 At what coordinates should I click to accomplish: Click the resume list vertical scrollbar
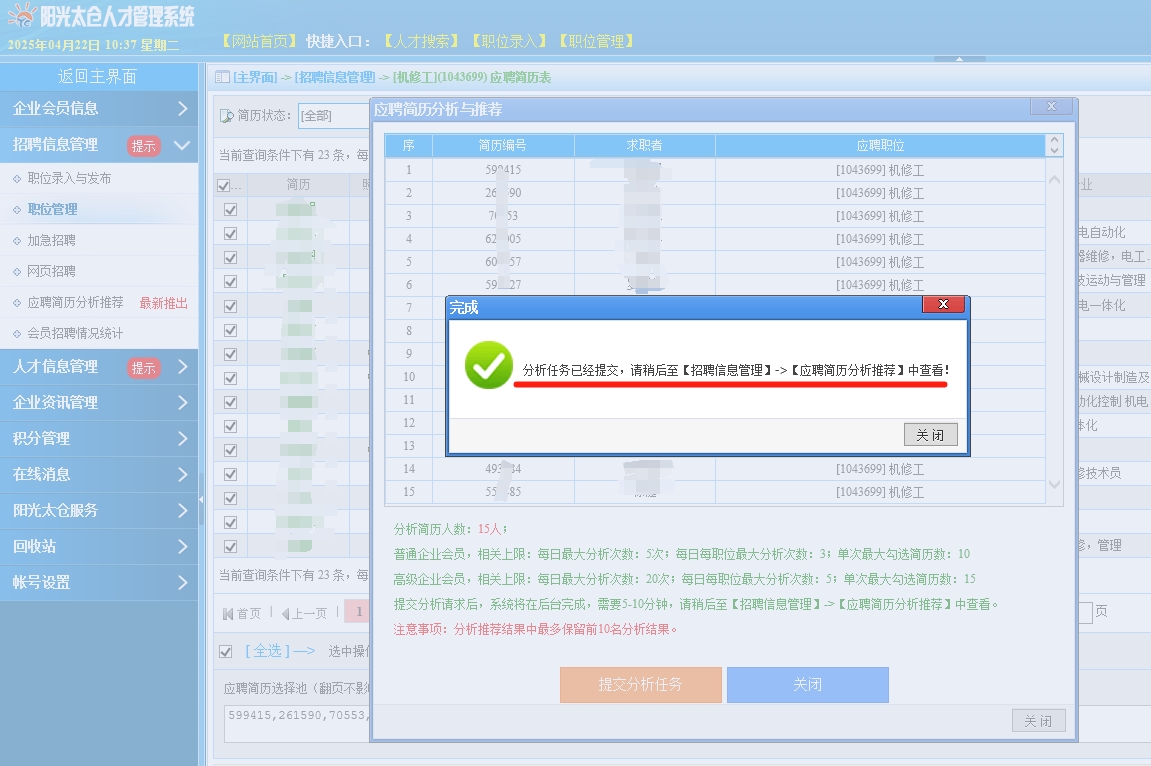(x=1054, y=330)
